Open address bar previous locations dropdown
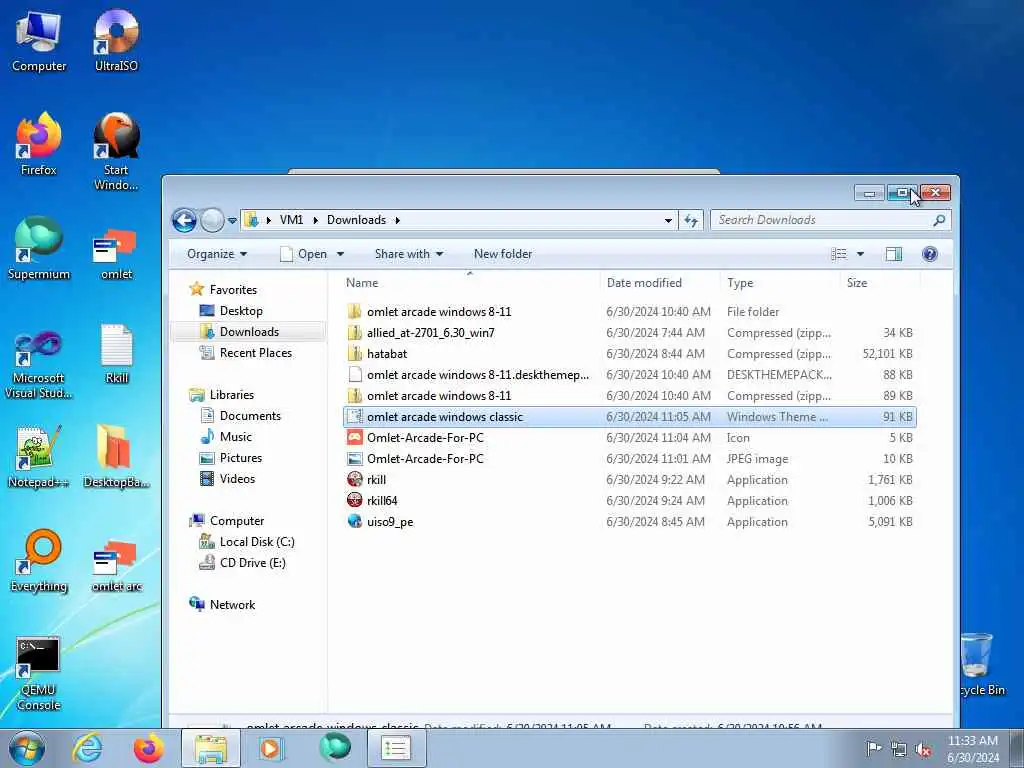Screen dimensions: 1024x768 pyautogui.click(x=668, y=220)
